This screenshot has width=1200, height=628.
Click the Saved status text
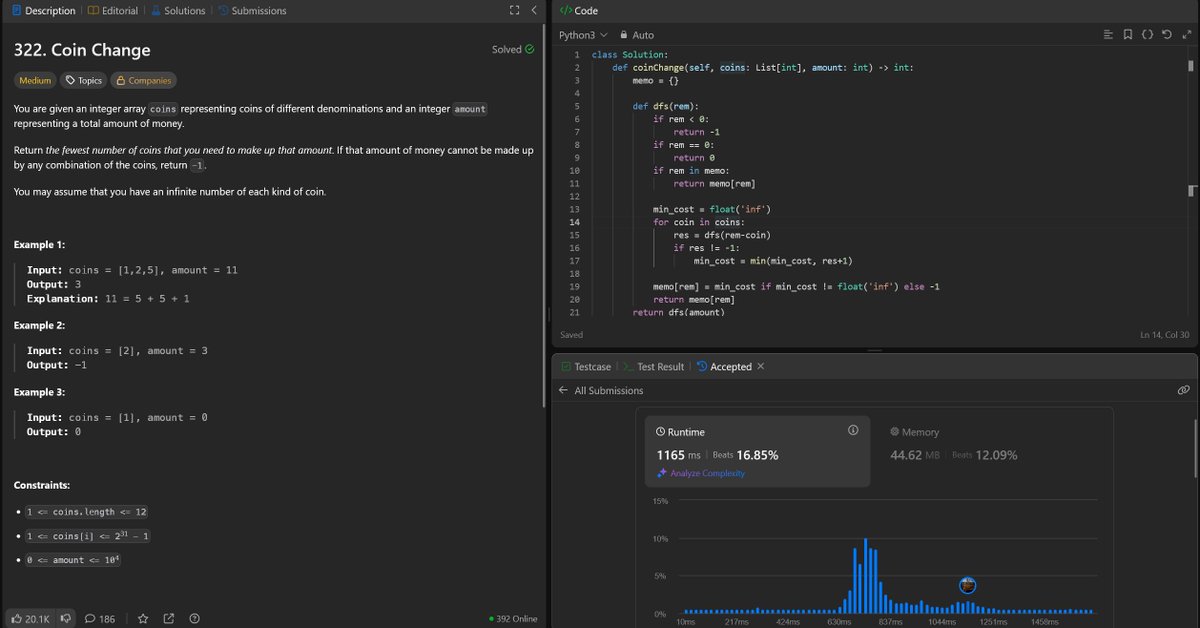click(x=571, y=335)
